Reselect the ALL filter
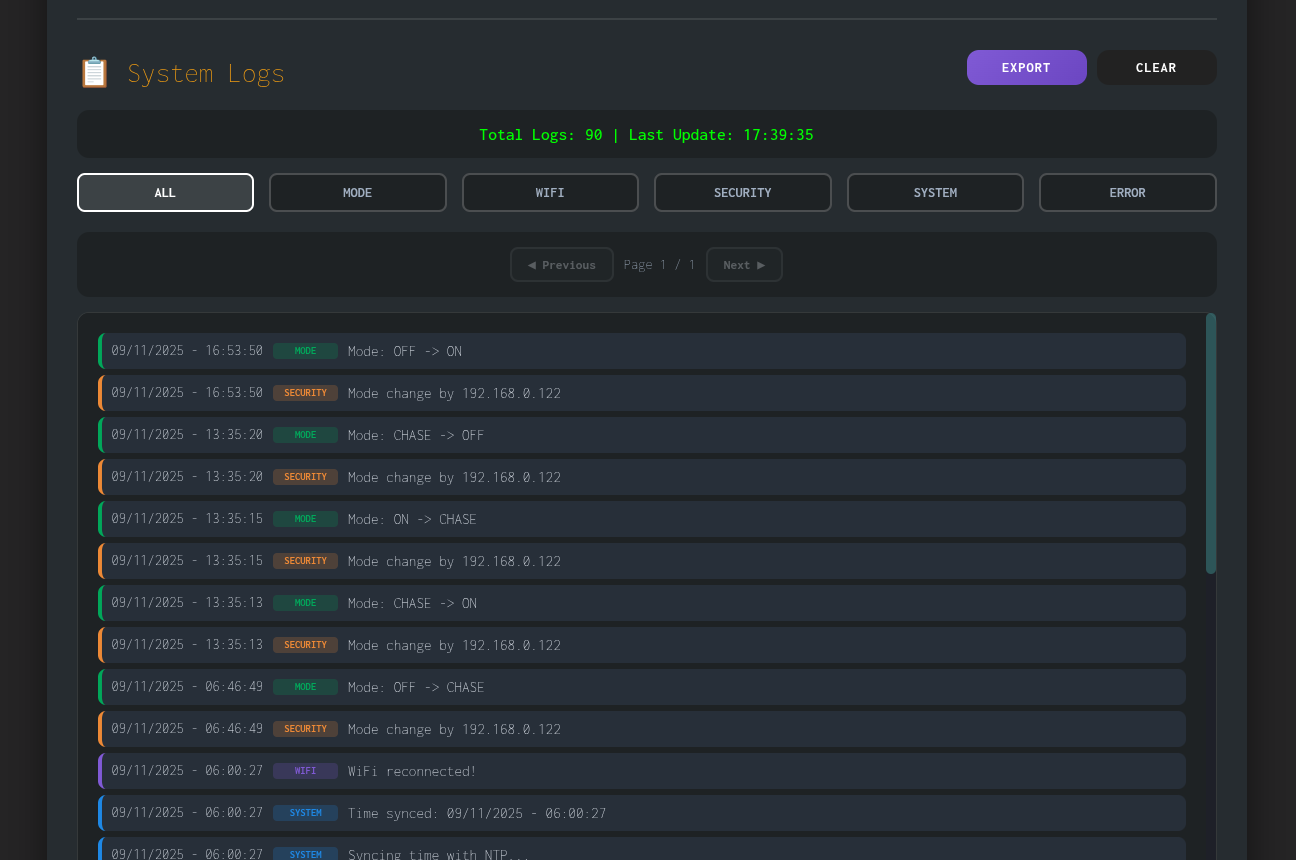Viewport: 1296px width, 860px height. click(x=165, y=192)
